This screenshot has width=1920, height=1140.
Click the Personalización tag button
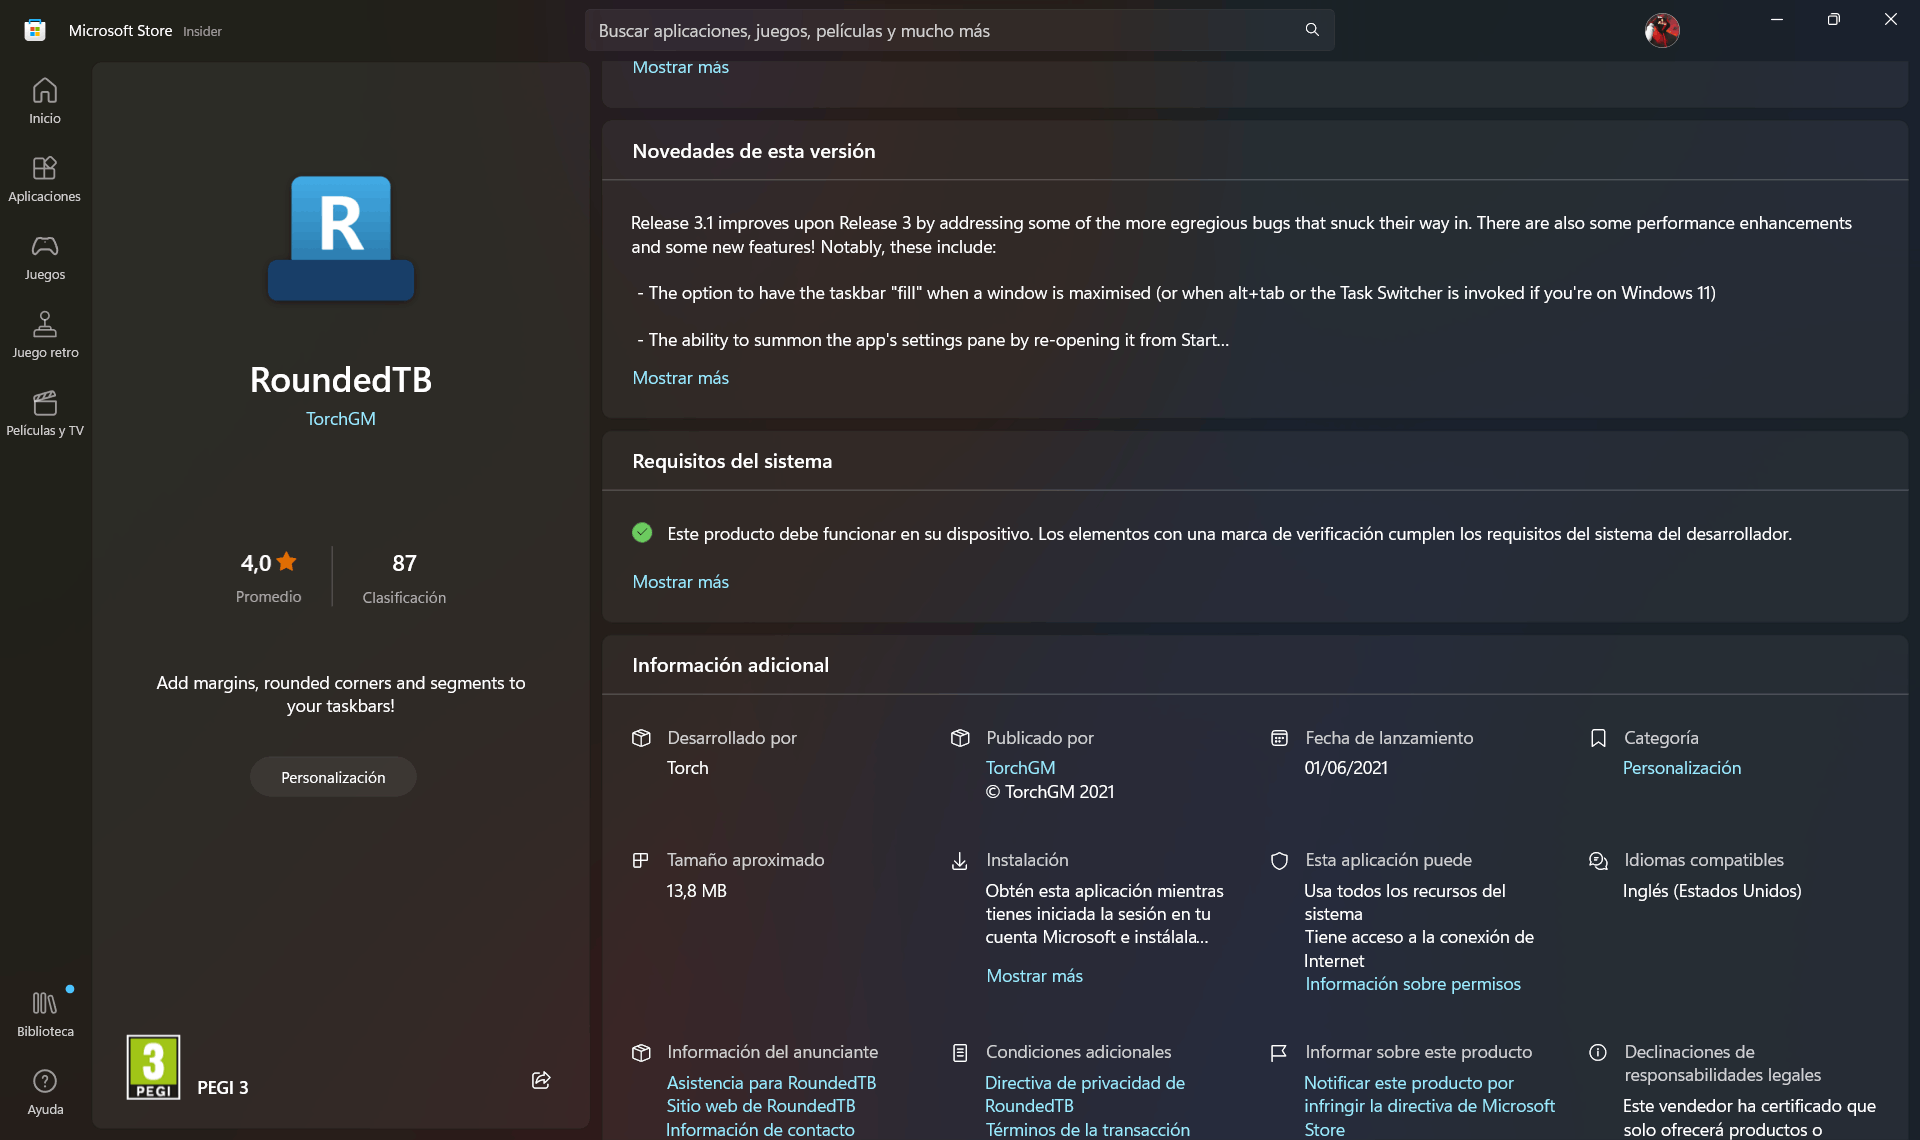pos(333,777)
